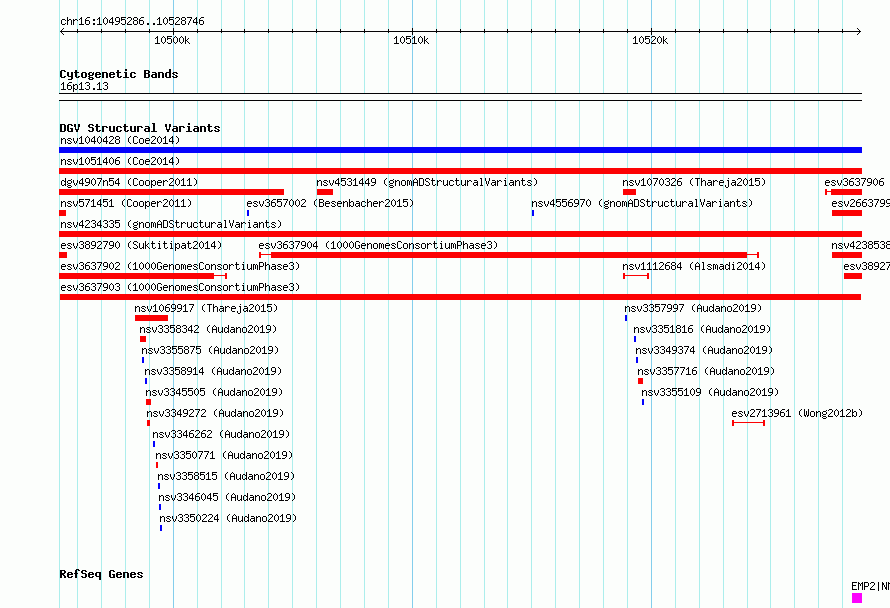
Task: Select the blue nsv1040428 variant bar
Action: pyautogui.click(x=460, y=150)
